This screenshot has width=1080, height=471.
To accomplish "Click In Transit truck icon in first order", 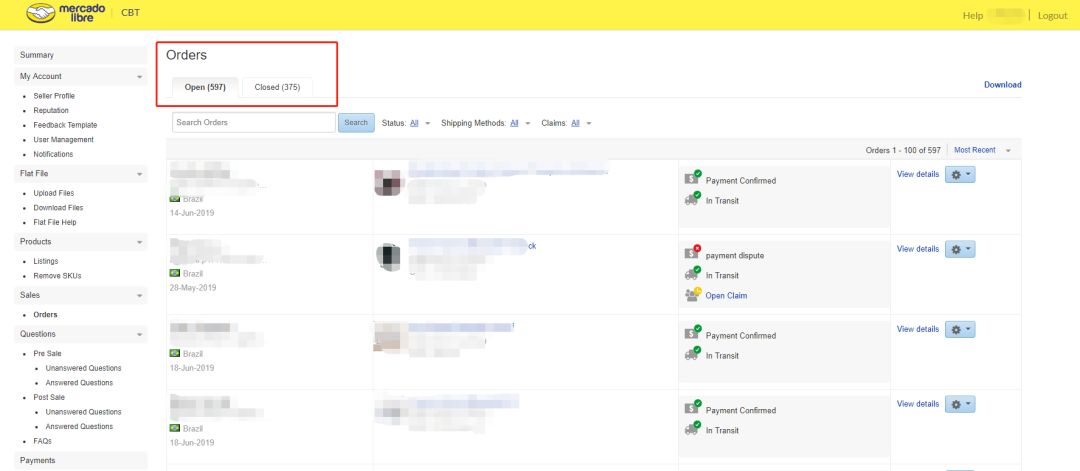I will [x=692, y=198].
